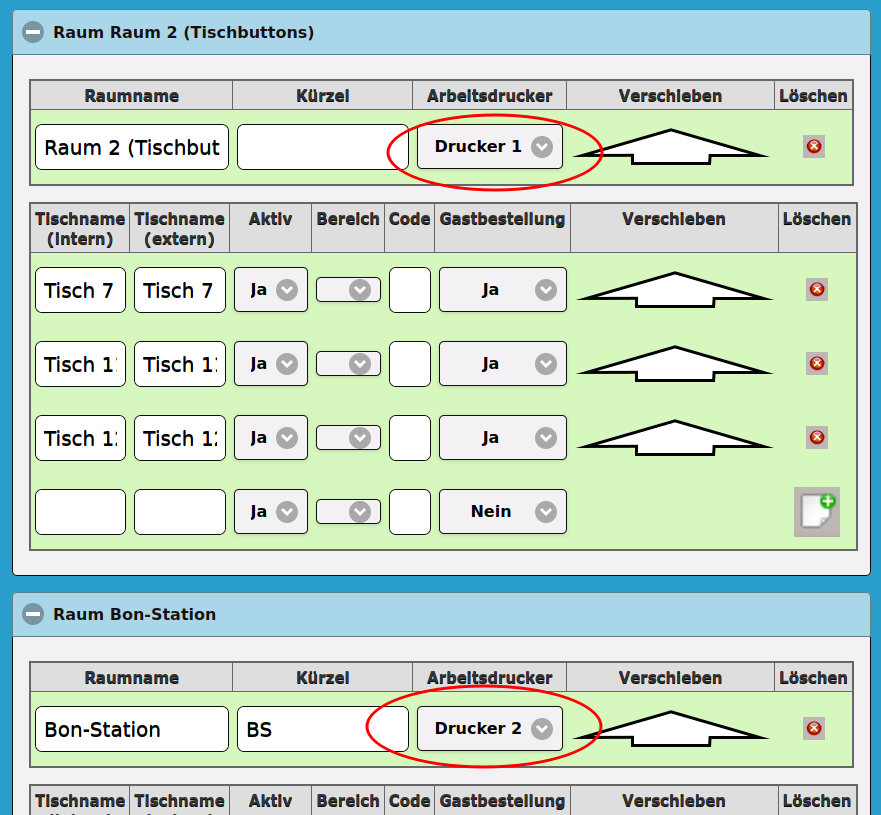Screen dimensions: 881x815
Task: Click the Kürzel field containing BS
Action: click(x=322, y=730)
